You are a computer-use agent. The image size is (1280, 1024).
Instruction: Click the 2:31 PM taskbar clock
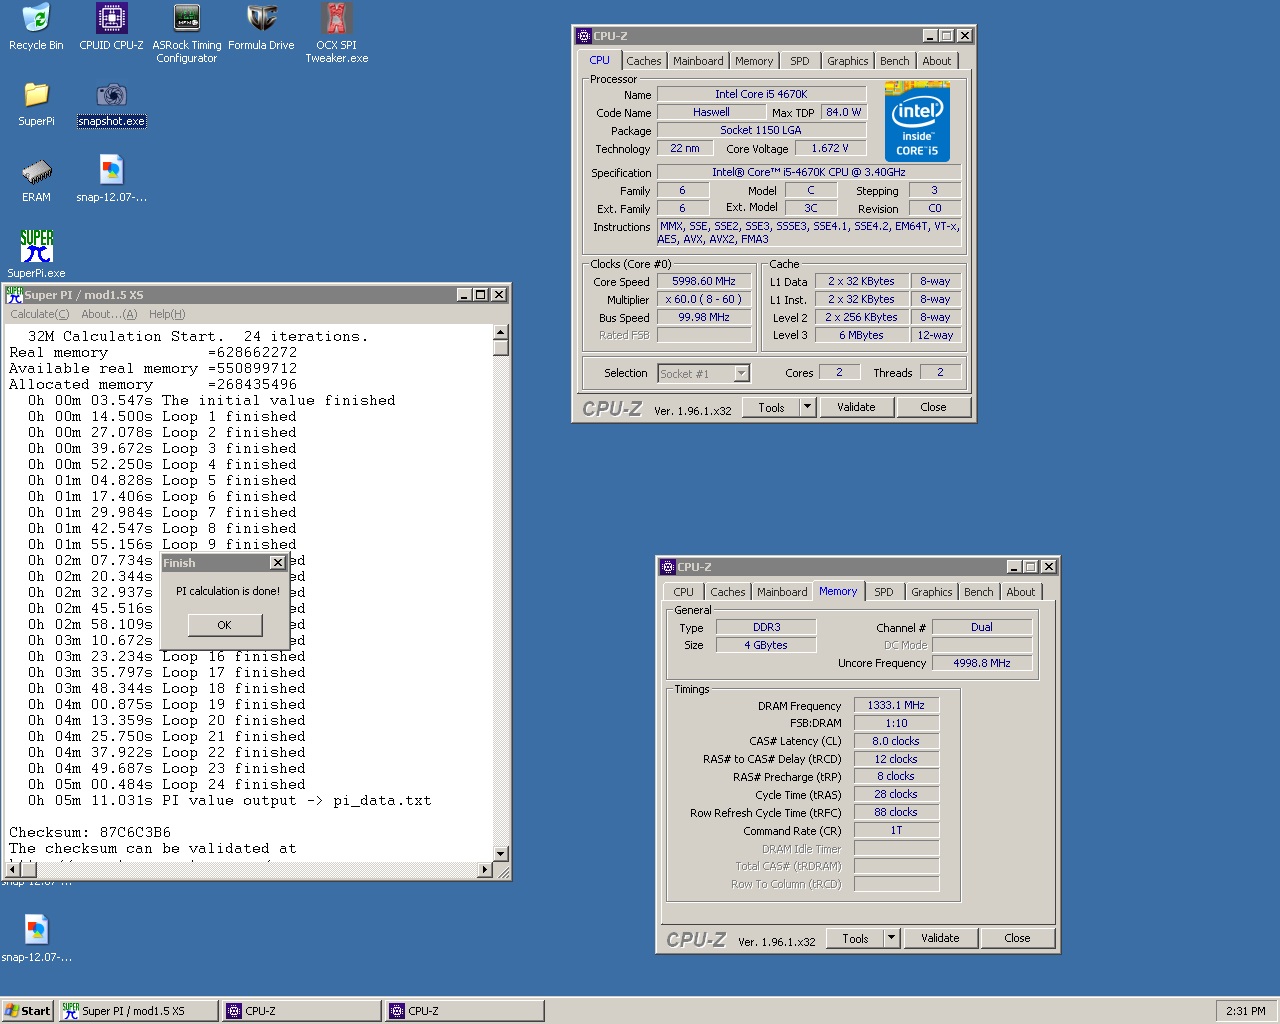(x=1246, y=1011)
